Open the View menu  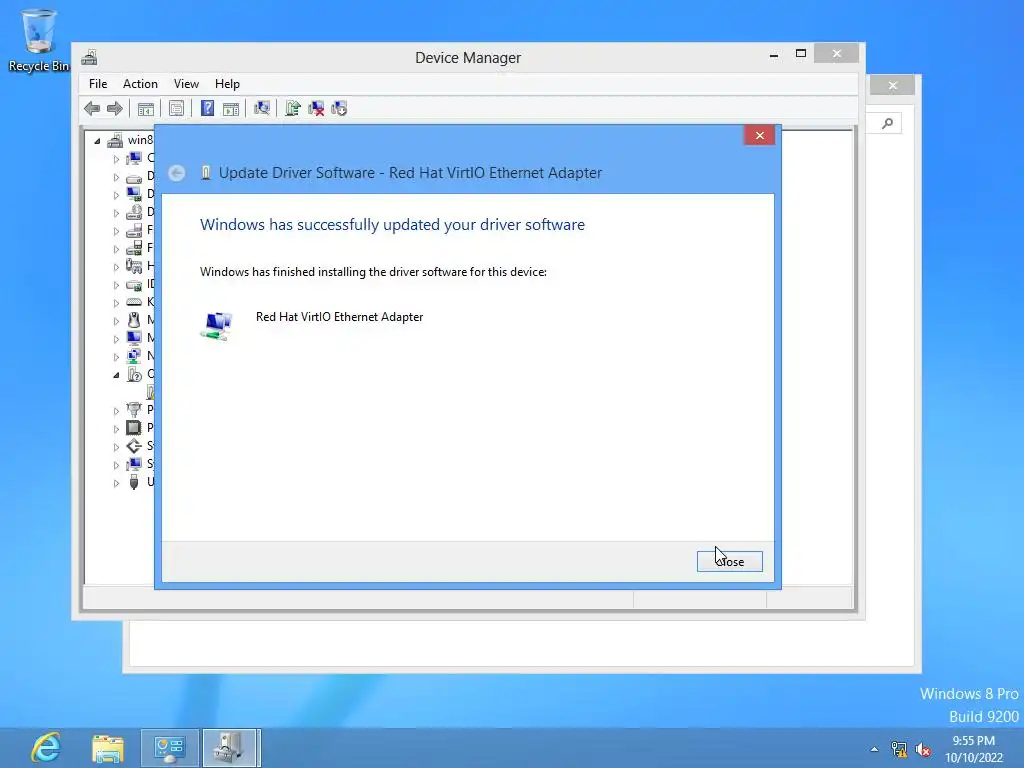pos(186,84)
